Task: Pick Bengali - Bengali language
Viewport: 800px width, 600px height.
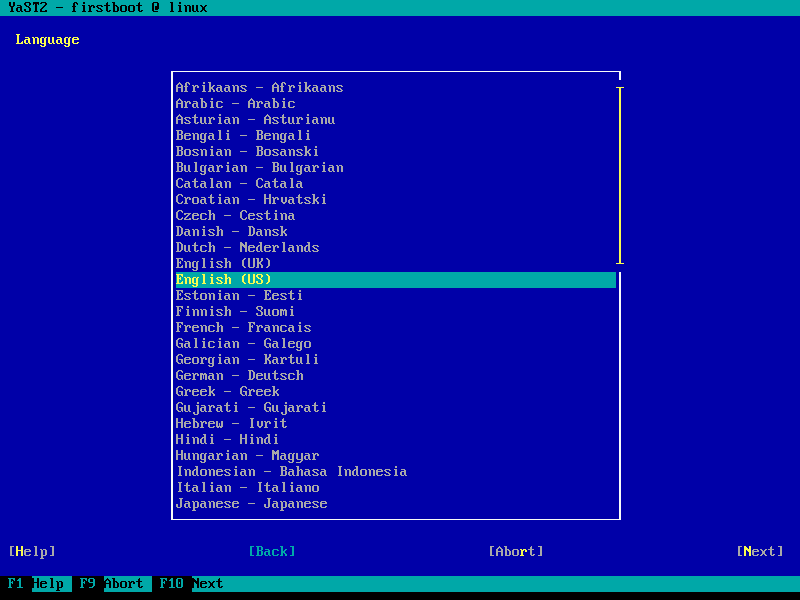Action: coord(243,136)
